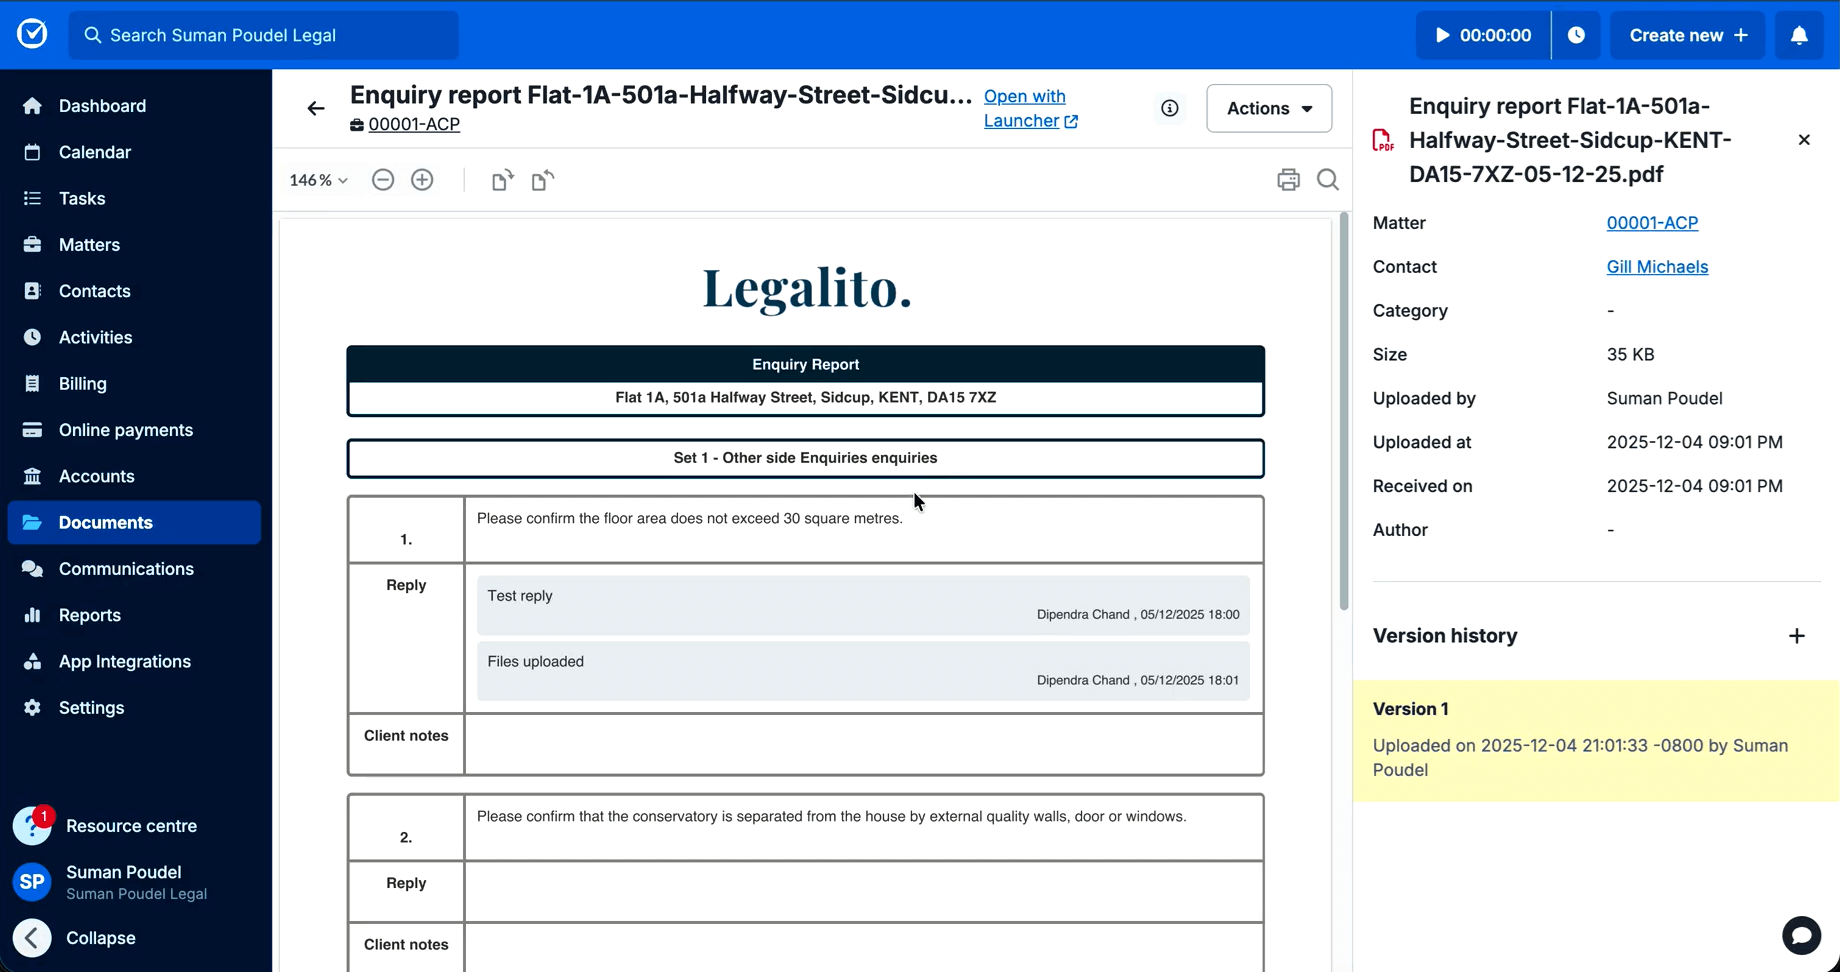1840x972 pixels.
Task: Rotate the document counterclockwise
Action: pyautogui.click(x=542, y=180)
